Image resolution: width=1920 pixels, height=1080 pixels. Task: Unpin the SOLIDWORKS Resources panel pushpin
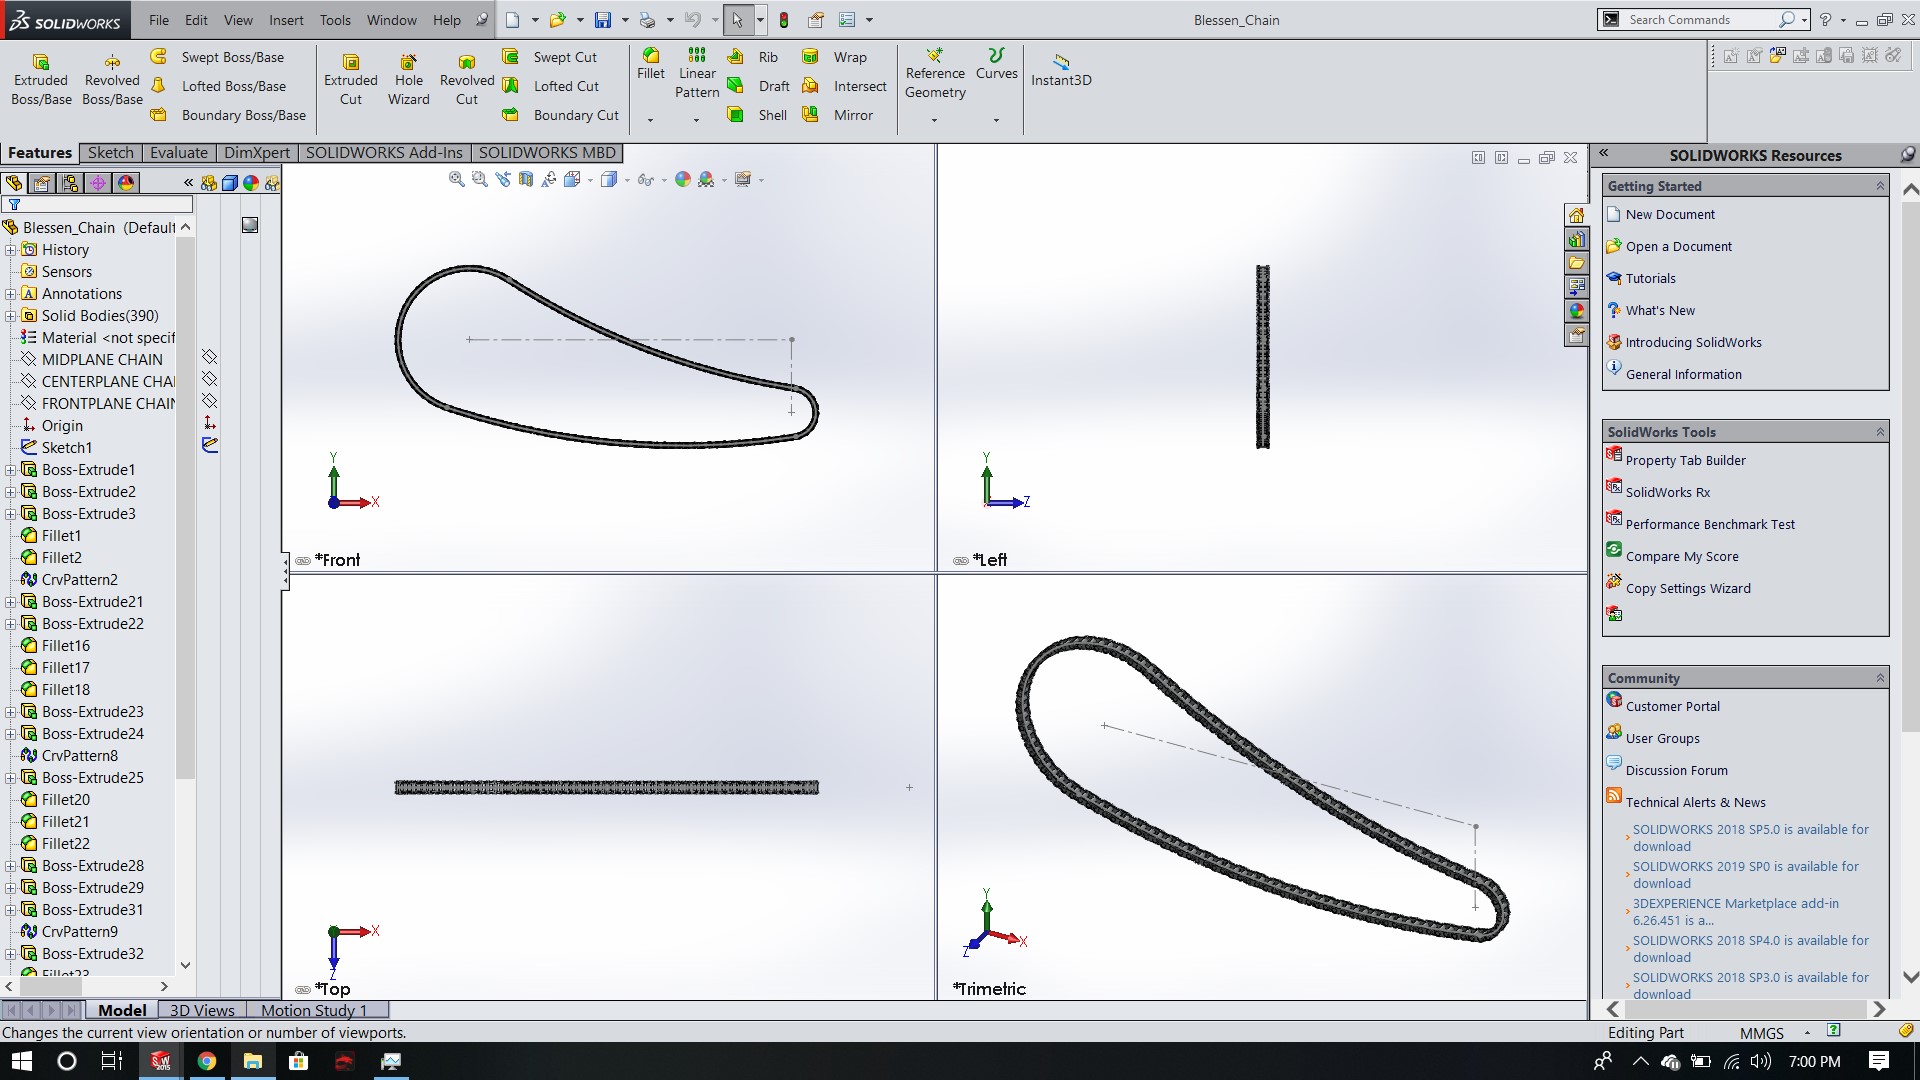tap(1908, 155)
